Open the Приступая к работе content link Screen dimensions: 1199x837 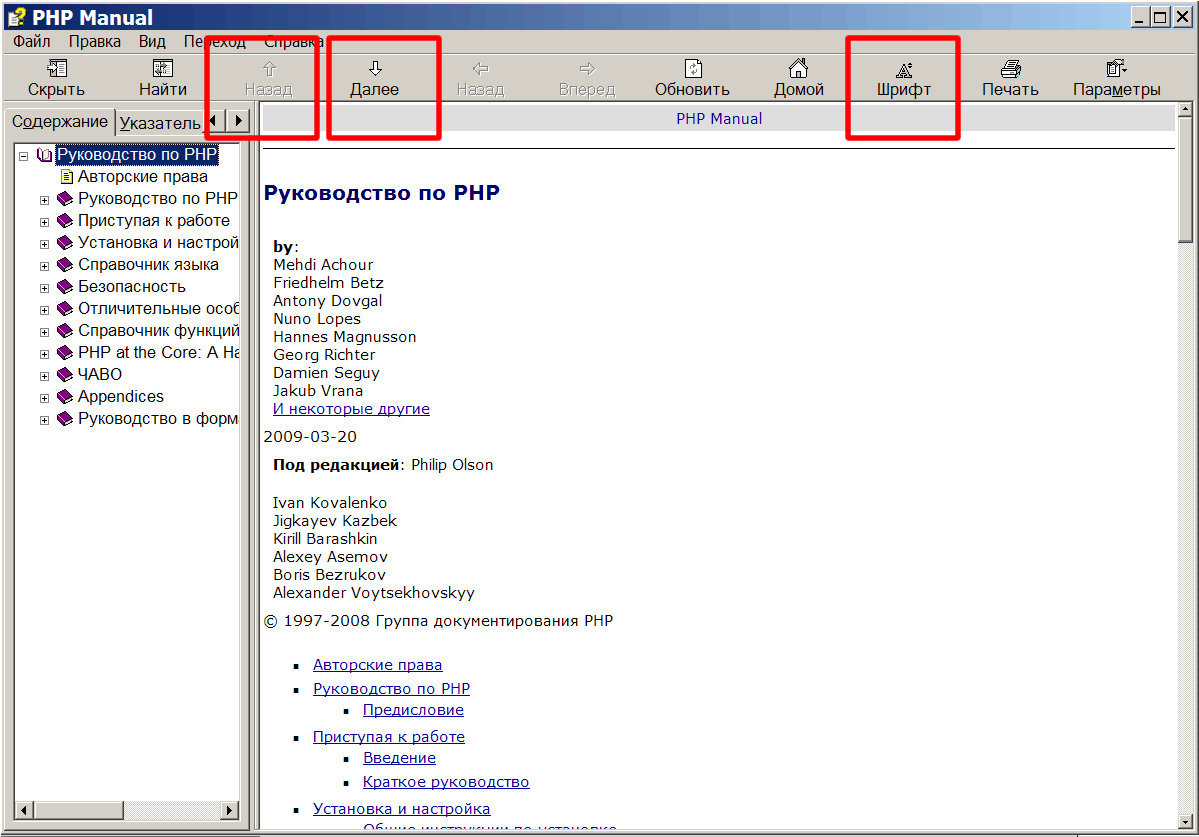pyautogui.click(x=388, y=737)
